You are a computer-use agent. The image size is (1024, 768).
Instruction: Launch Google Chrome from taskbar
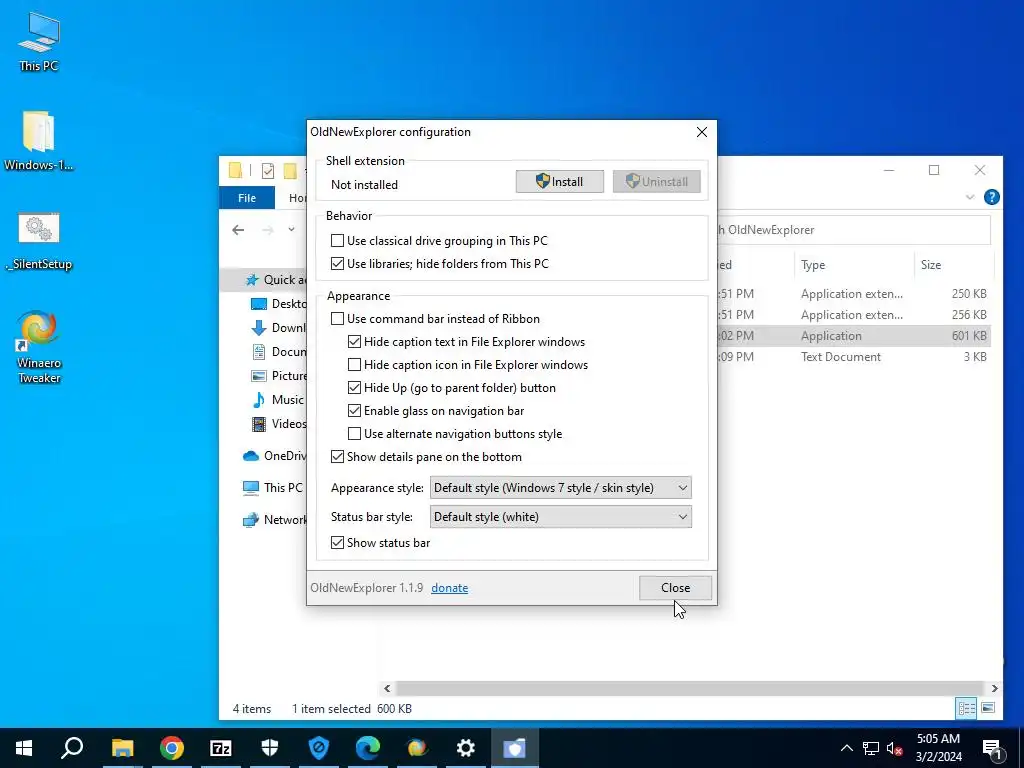point(171,748)
